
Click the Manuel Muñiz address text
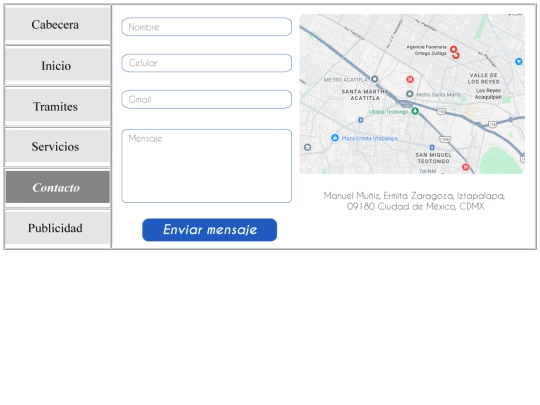pos(415,201)
